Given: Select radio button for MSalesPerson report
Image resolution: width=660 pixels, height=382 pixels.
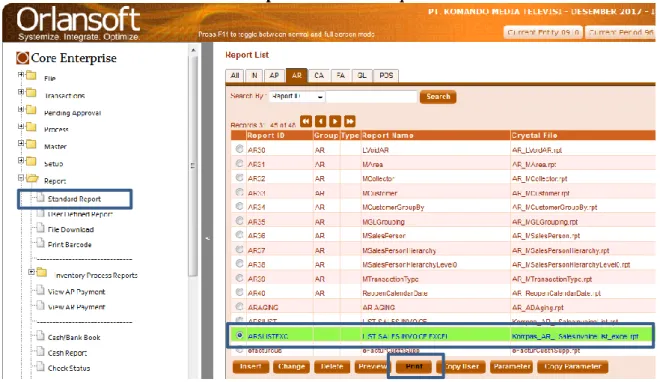Looking at the screenshot, I should (x=240, y=235).
